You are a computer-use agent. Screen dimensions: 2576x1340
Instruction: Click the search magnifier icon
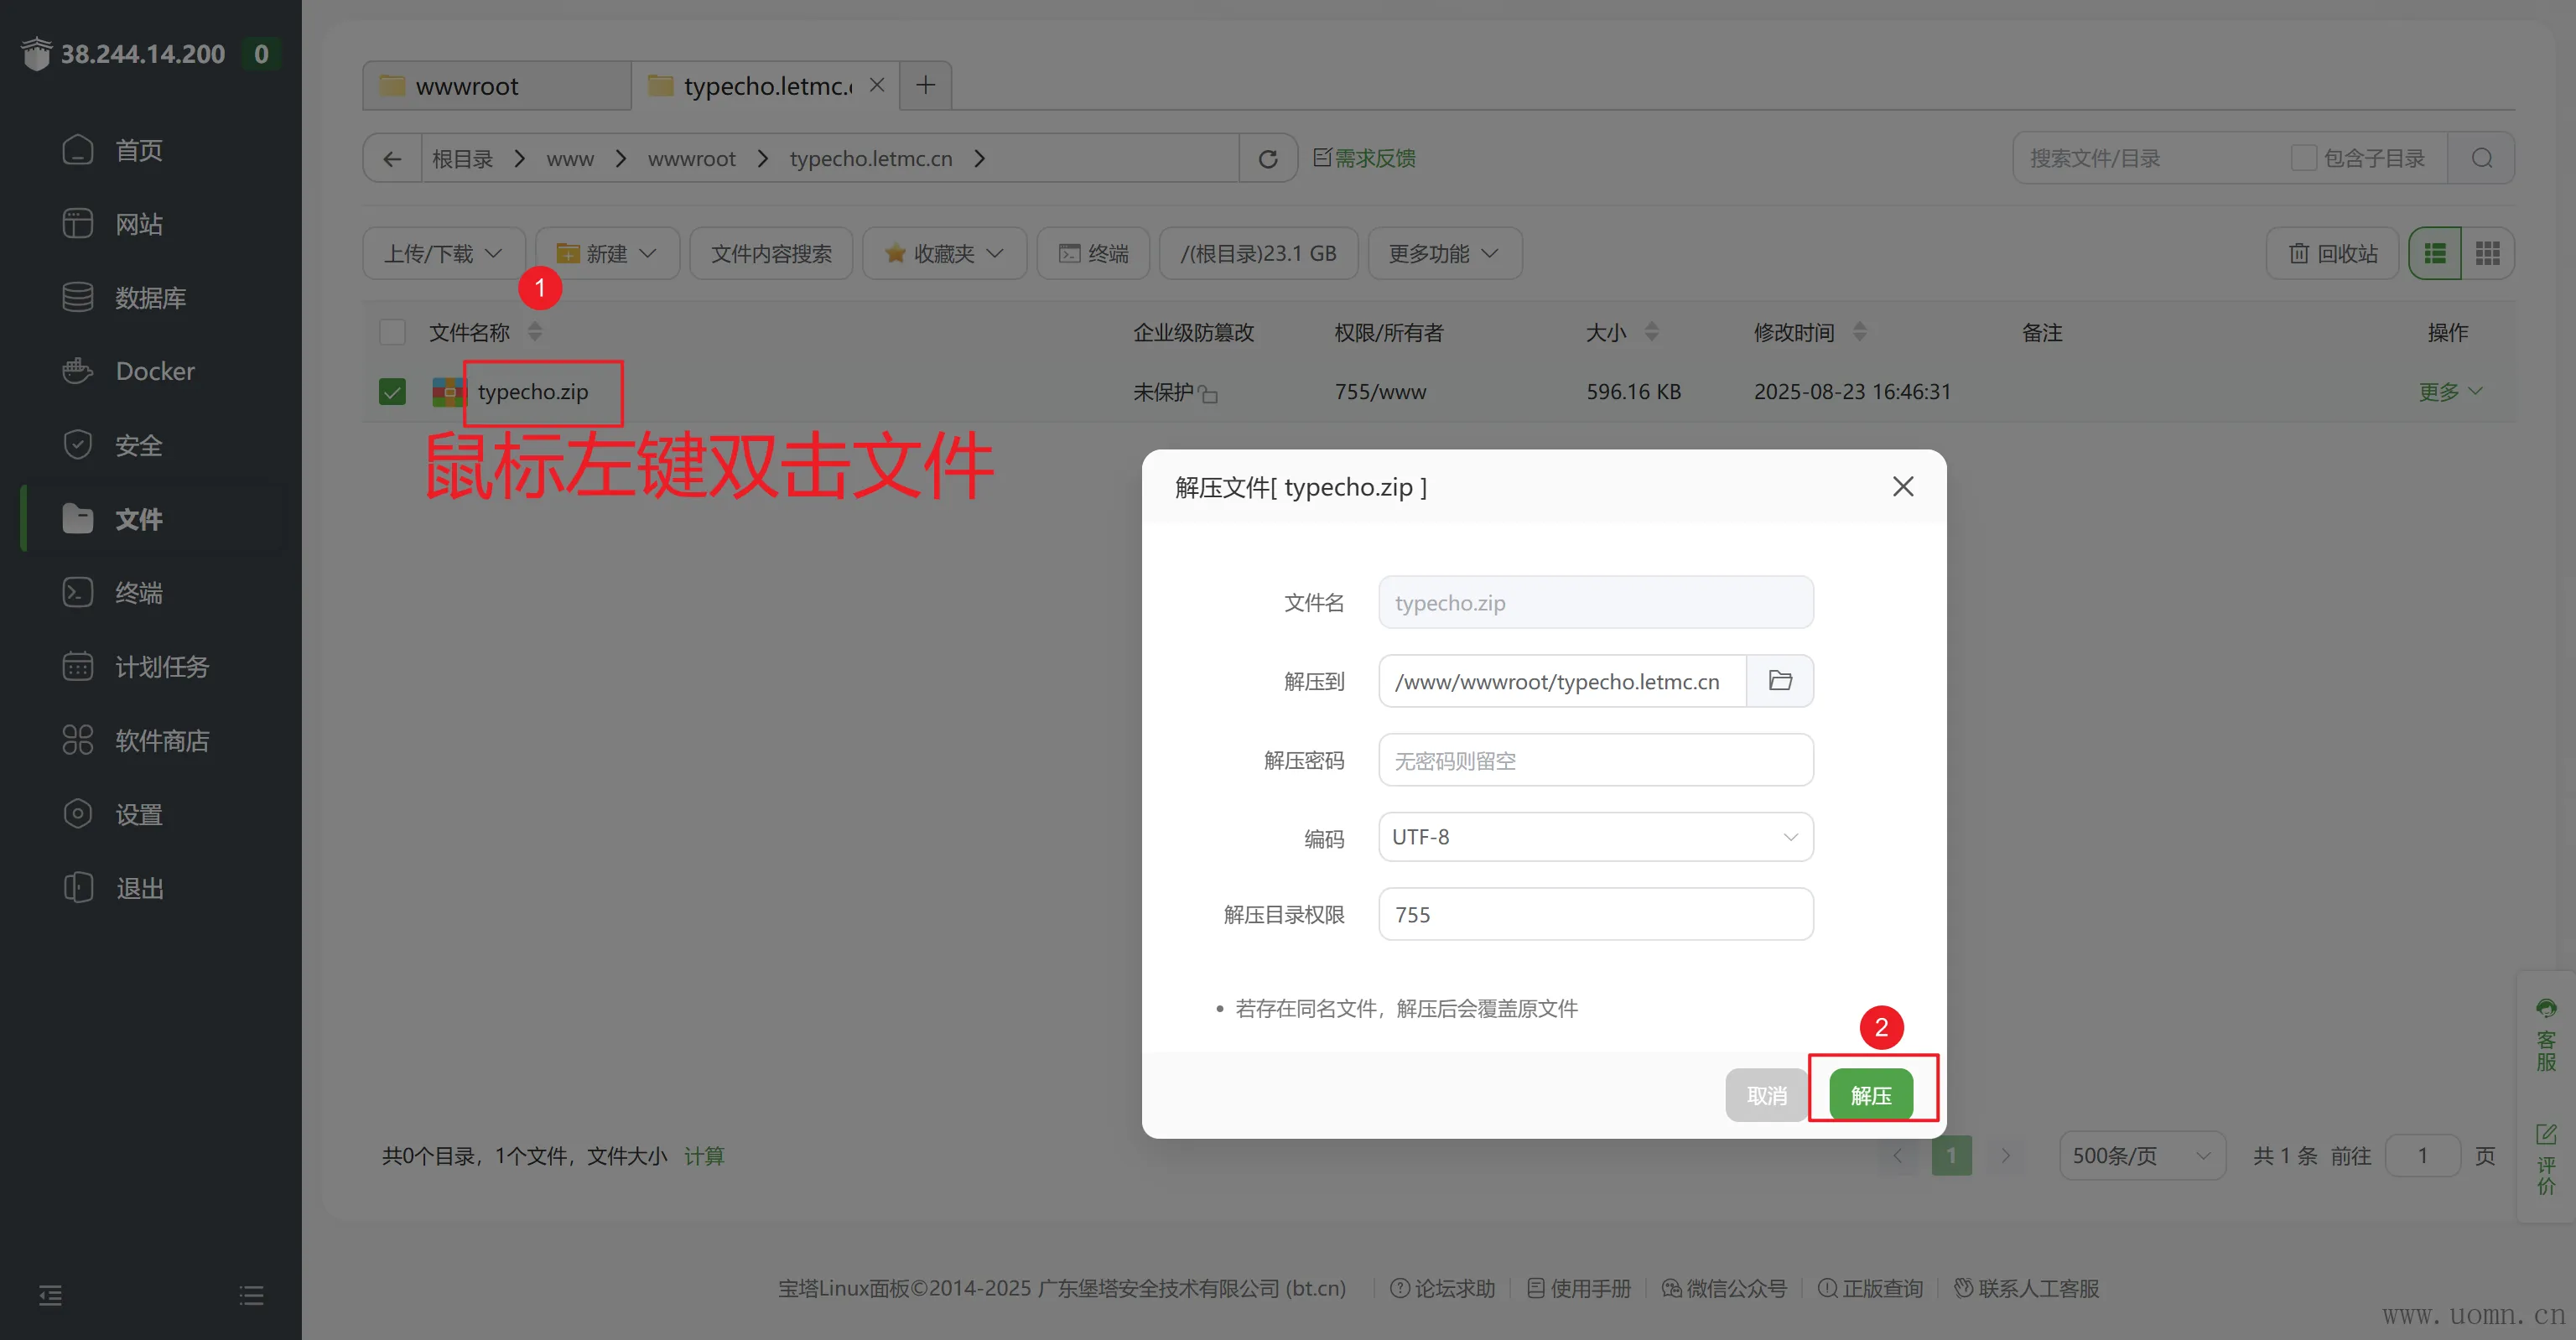[2481, 158]
